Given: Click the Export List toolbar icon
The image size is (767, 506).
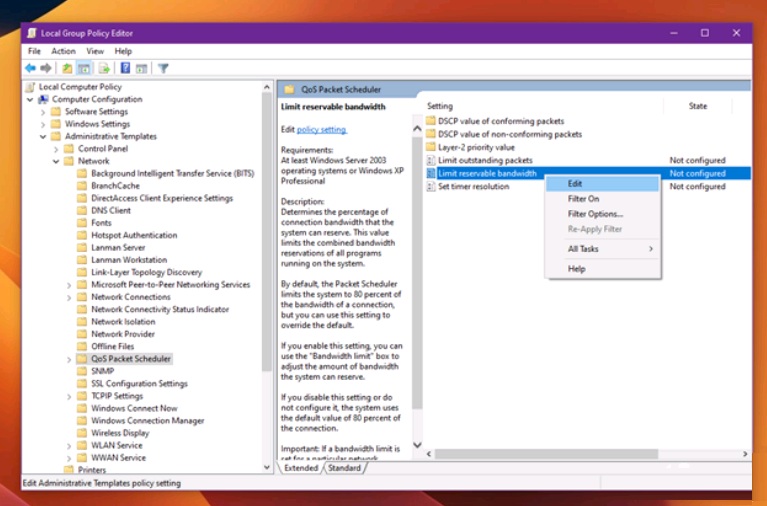Looking at the screenshot, I should (x=104, y=69).
